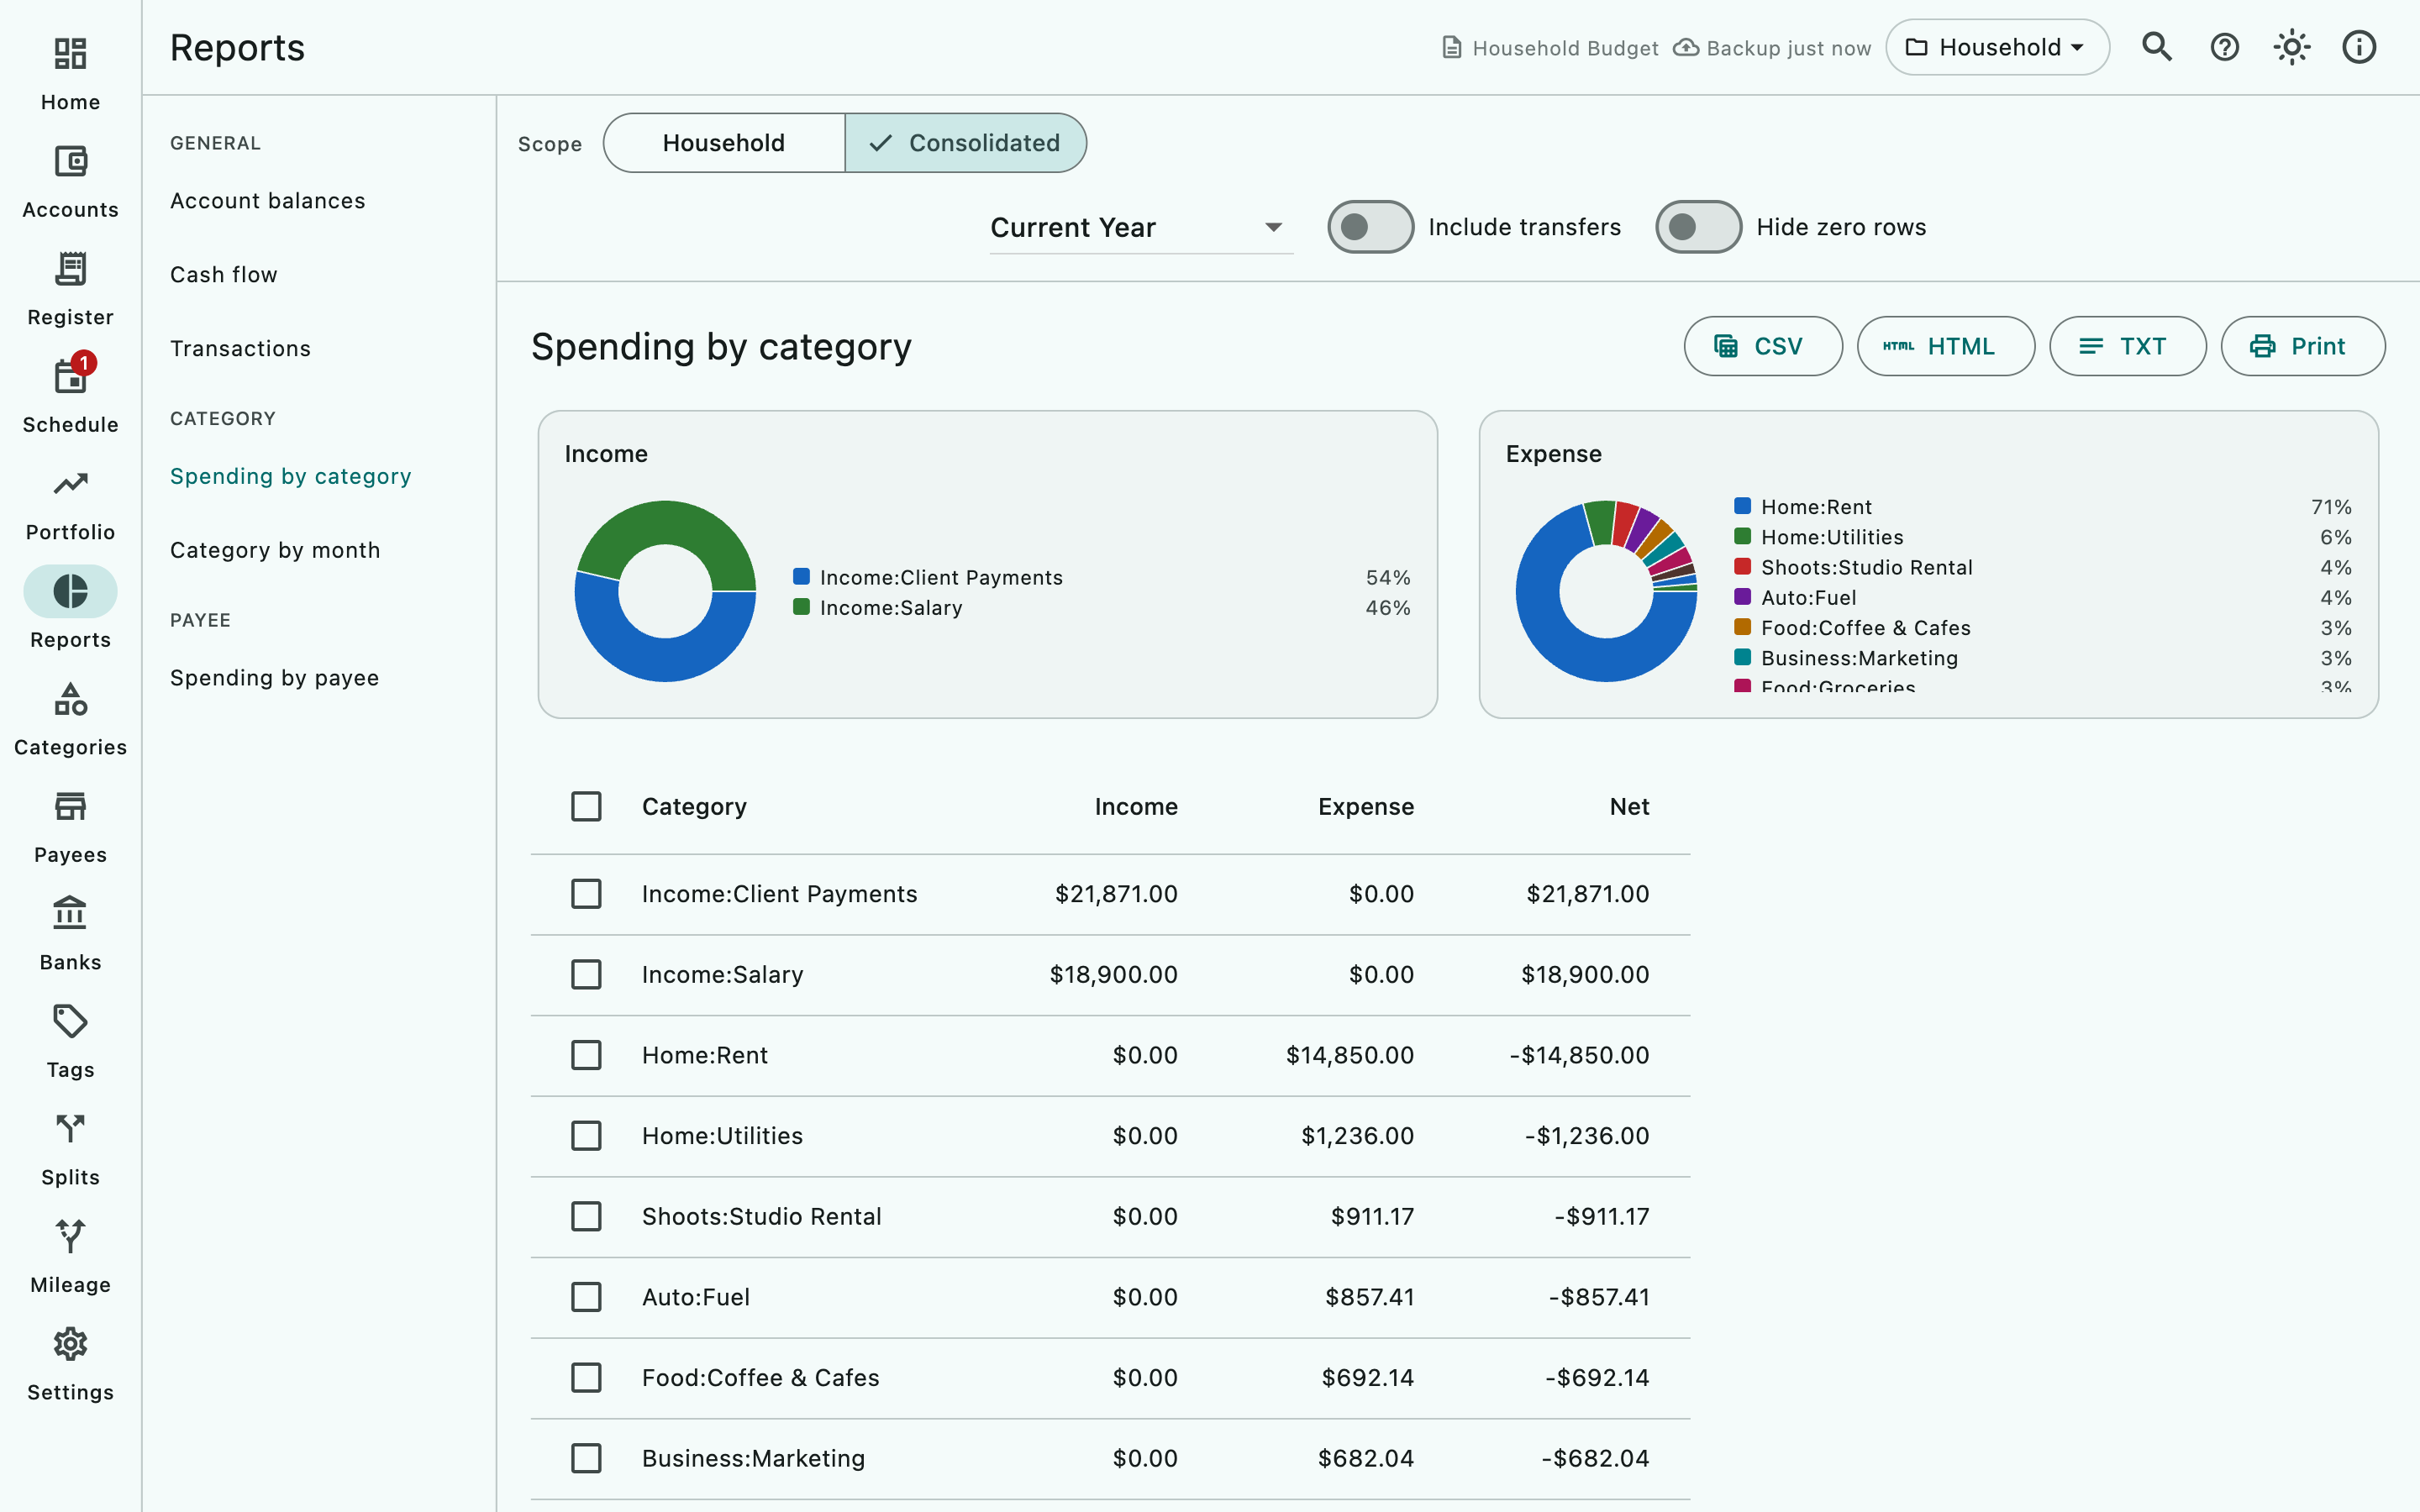2420x1512 pixels.
Task: Open the Mileage icon
Action: [70, 1236]
